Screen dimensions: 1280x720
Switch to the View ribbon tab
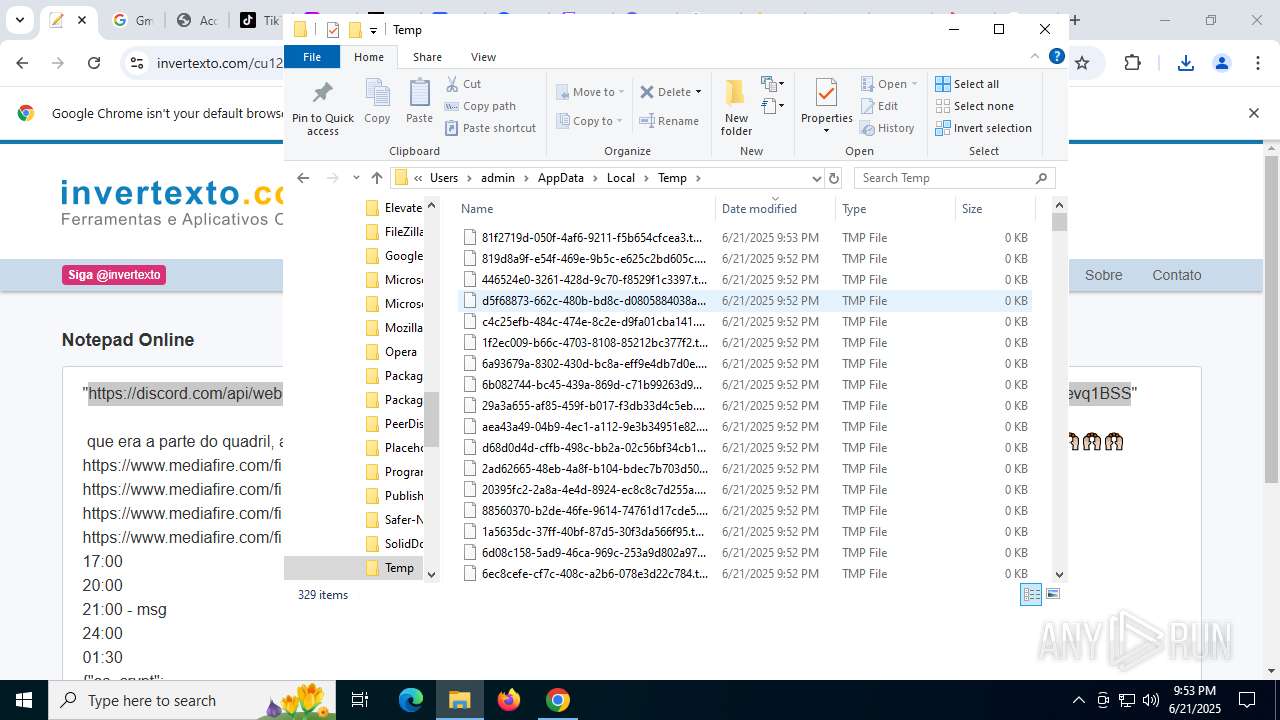[x=483, y=57]
